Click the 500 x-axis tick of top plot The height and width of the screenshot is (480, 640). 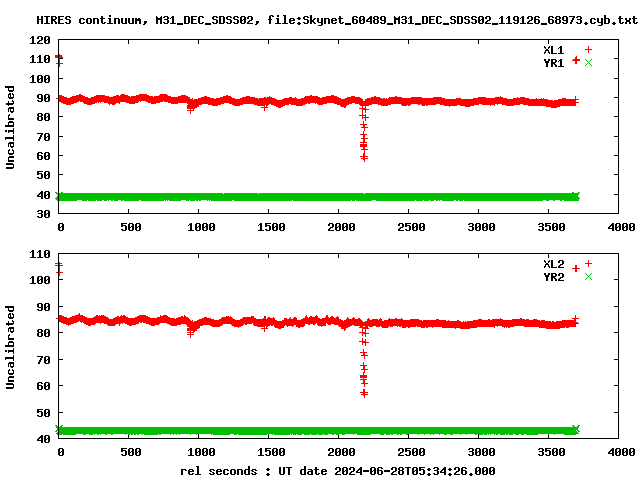131,227
